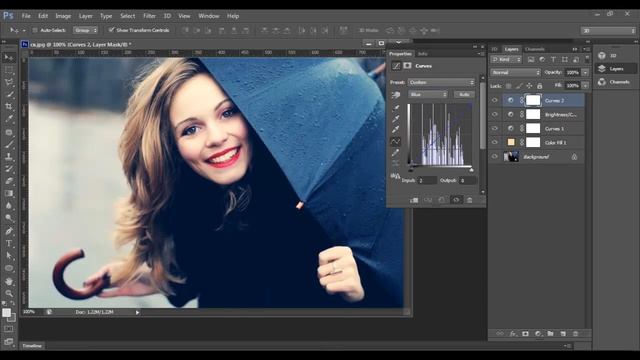
Task: Switch to the Channels tab
Action: pyautogui.click(x=535, y=49)
